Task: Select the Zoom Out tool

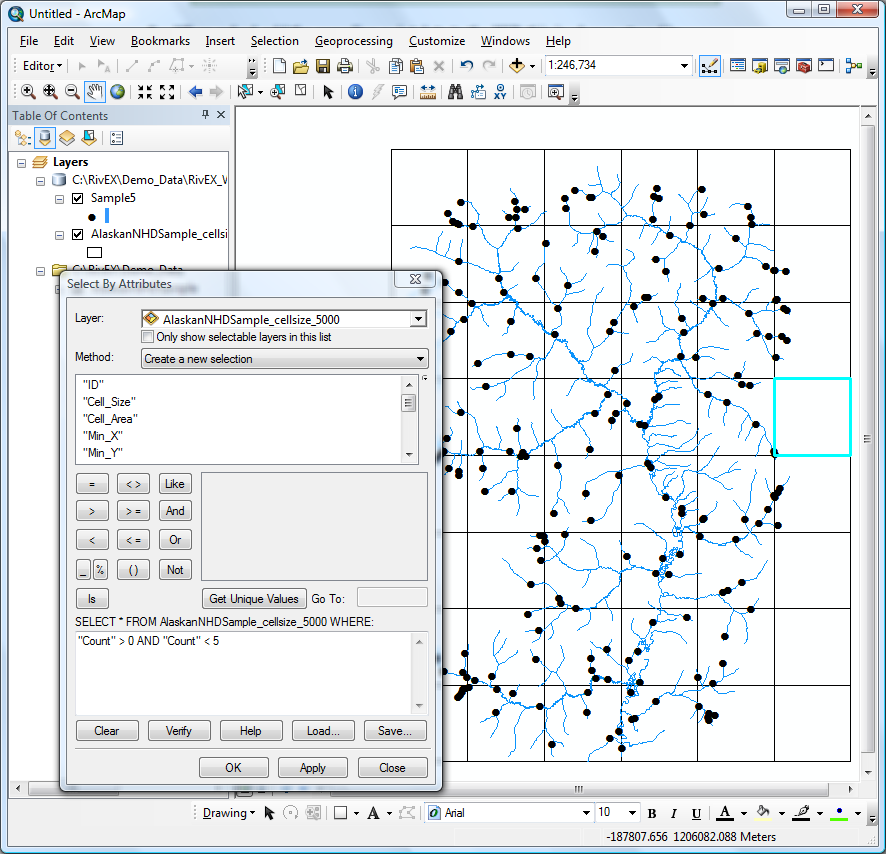Action: point(72,92)
